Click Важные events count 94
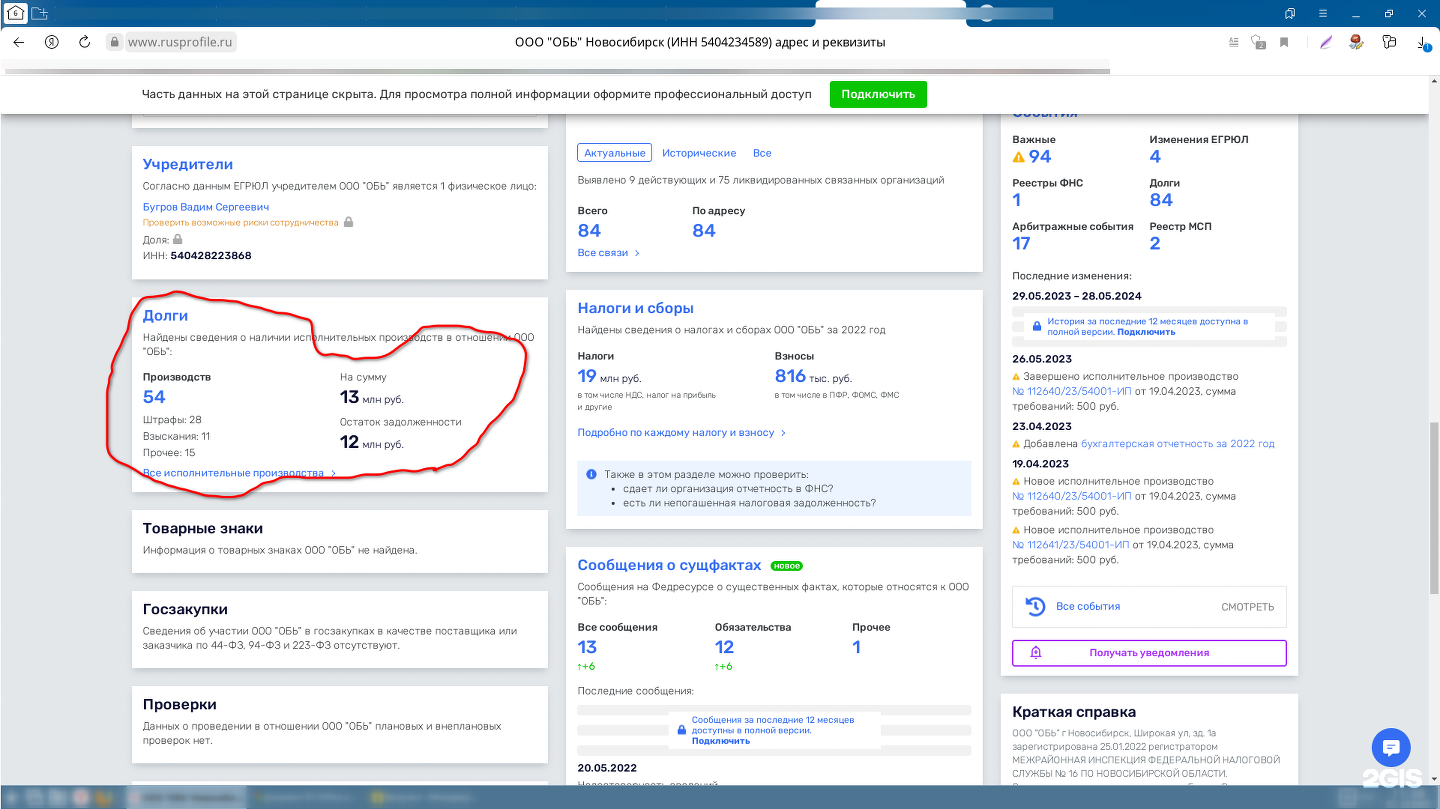The width and height of the screenshot is (1440, 809). (1040, 157)
